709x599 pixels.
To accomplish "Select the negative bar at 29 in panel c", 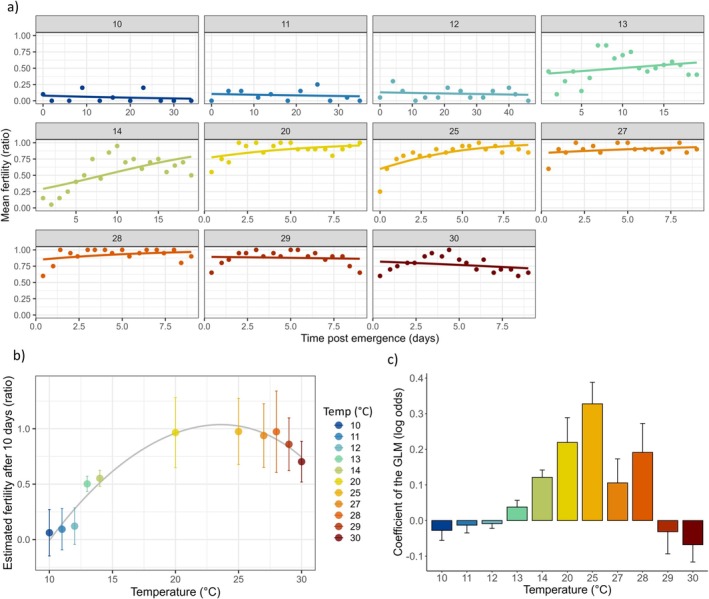I will pos(667,526).
